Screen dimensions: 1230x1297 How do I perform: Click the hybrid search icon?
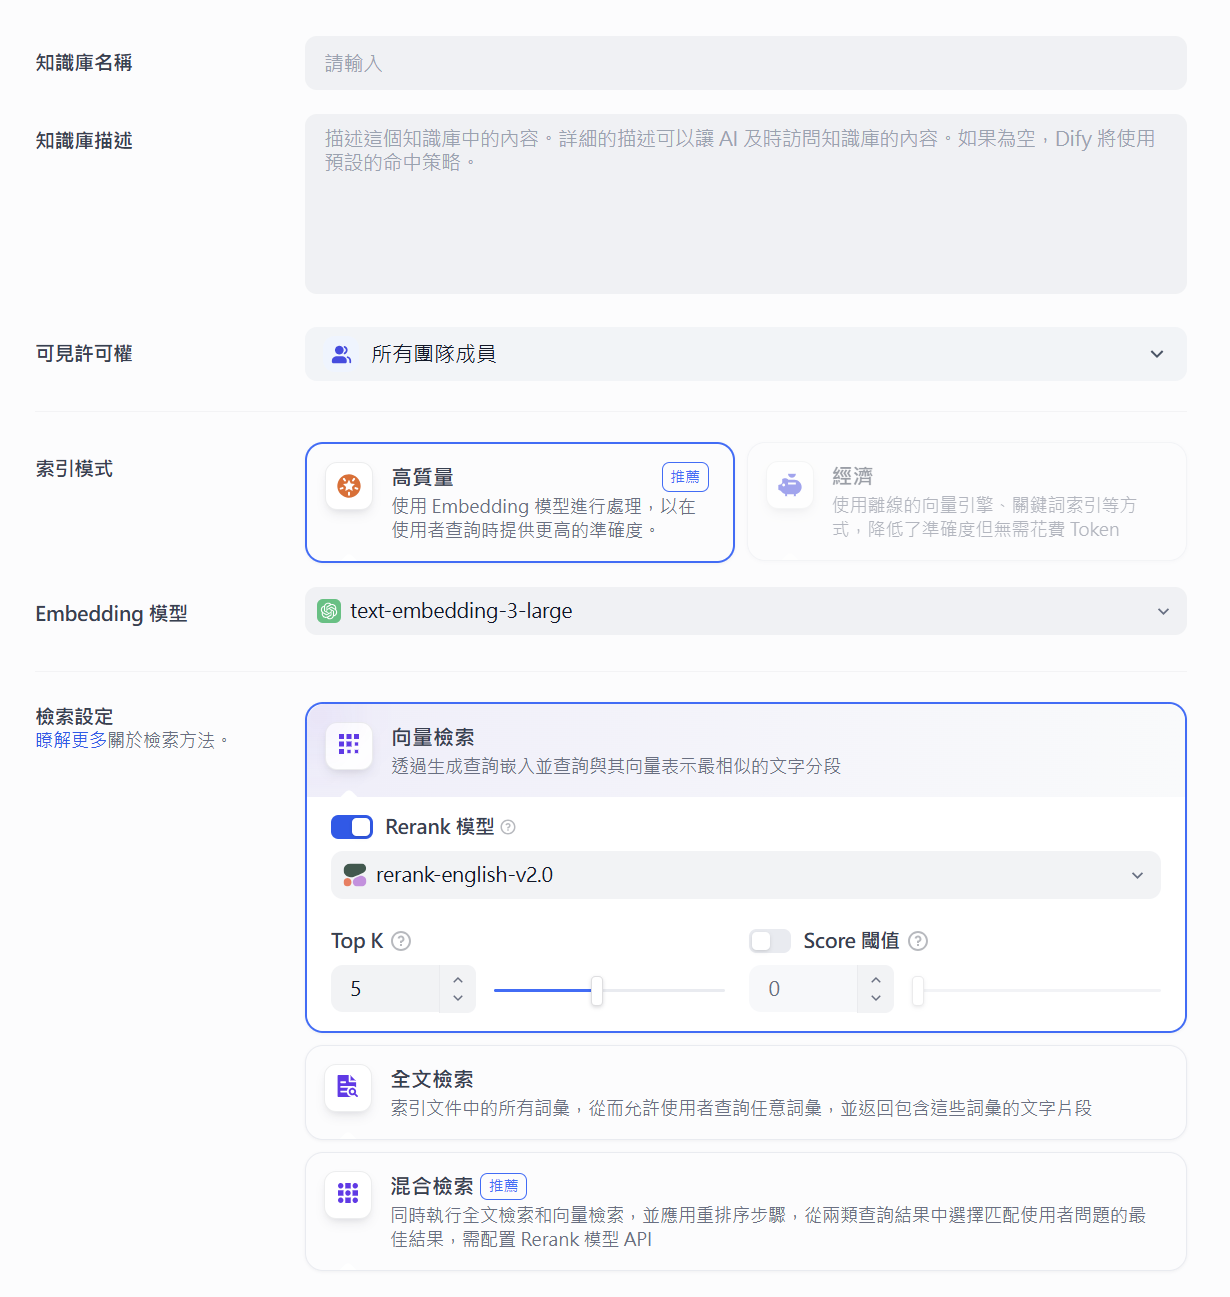pos(348,1193)
